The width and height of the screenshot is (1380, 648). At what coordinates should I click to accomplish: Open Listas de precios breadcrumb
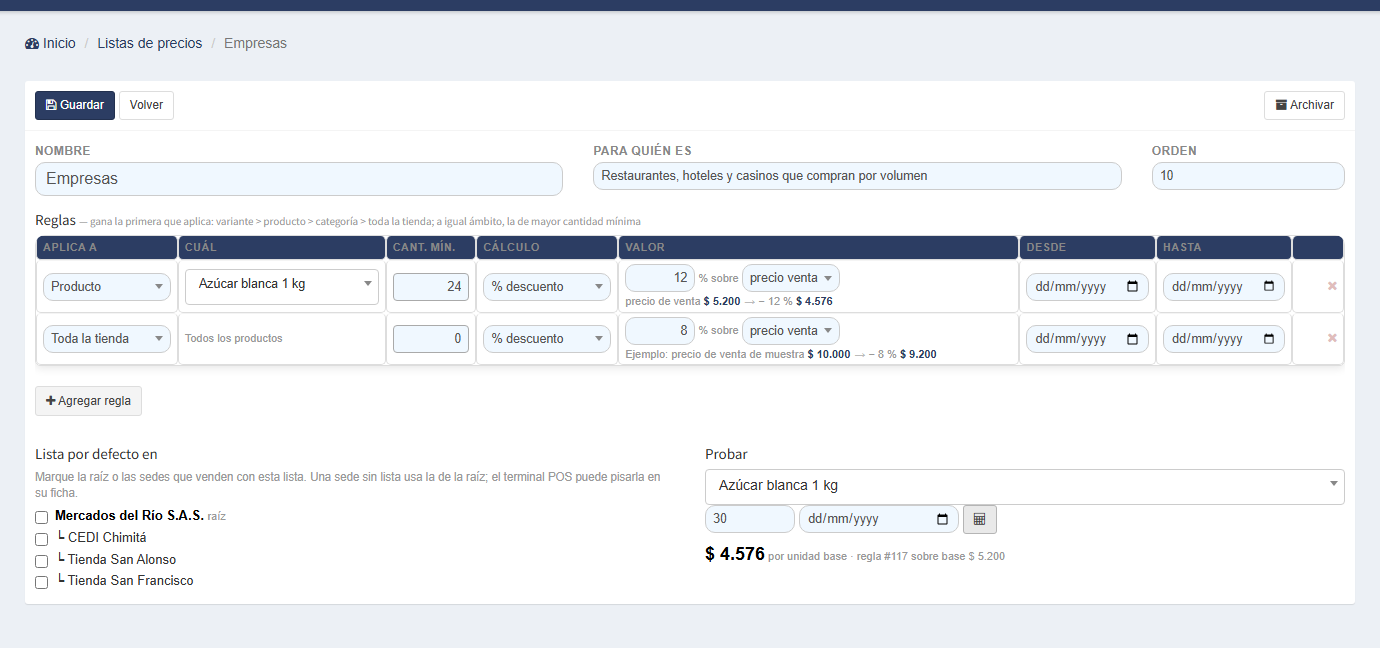tap(150, 43)
